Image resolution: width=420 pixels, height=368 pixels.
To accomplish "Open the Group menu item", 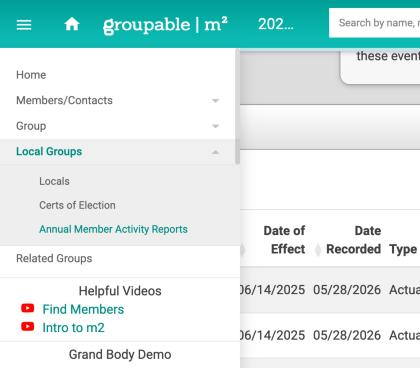I will 31,126.
